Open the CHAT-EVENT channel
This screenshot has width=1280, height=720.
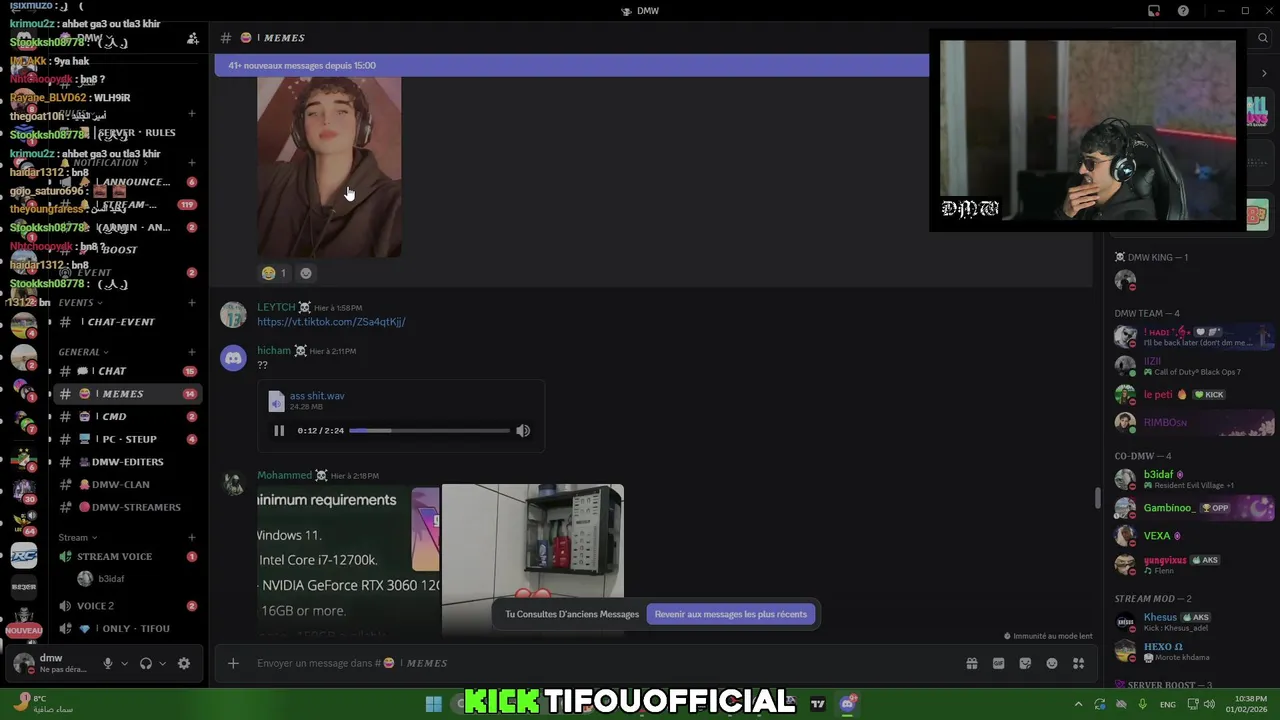click(126, 322)
